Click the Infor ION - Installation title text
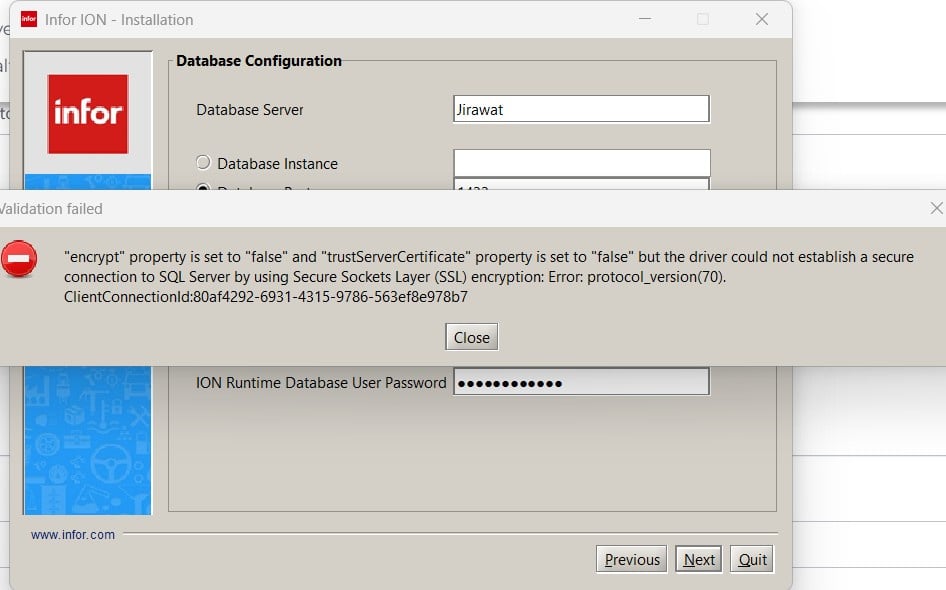Image resolution: width=946 pixels, height=590 pixels. [x=119, y=20]
